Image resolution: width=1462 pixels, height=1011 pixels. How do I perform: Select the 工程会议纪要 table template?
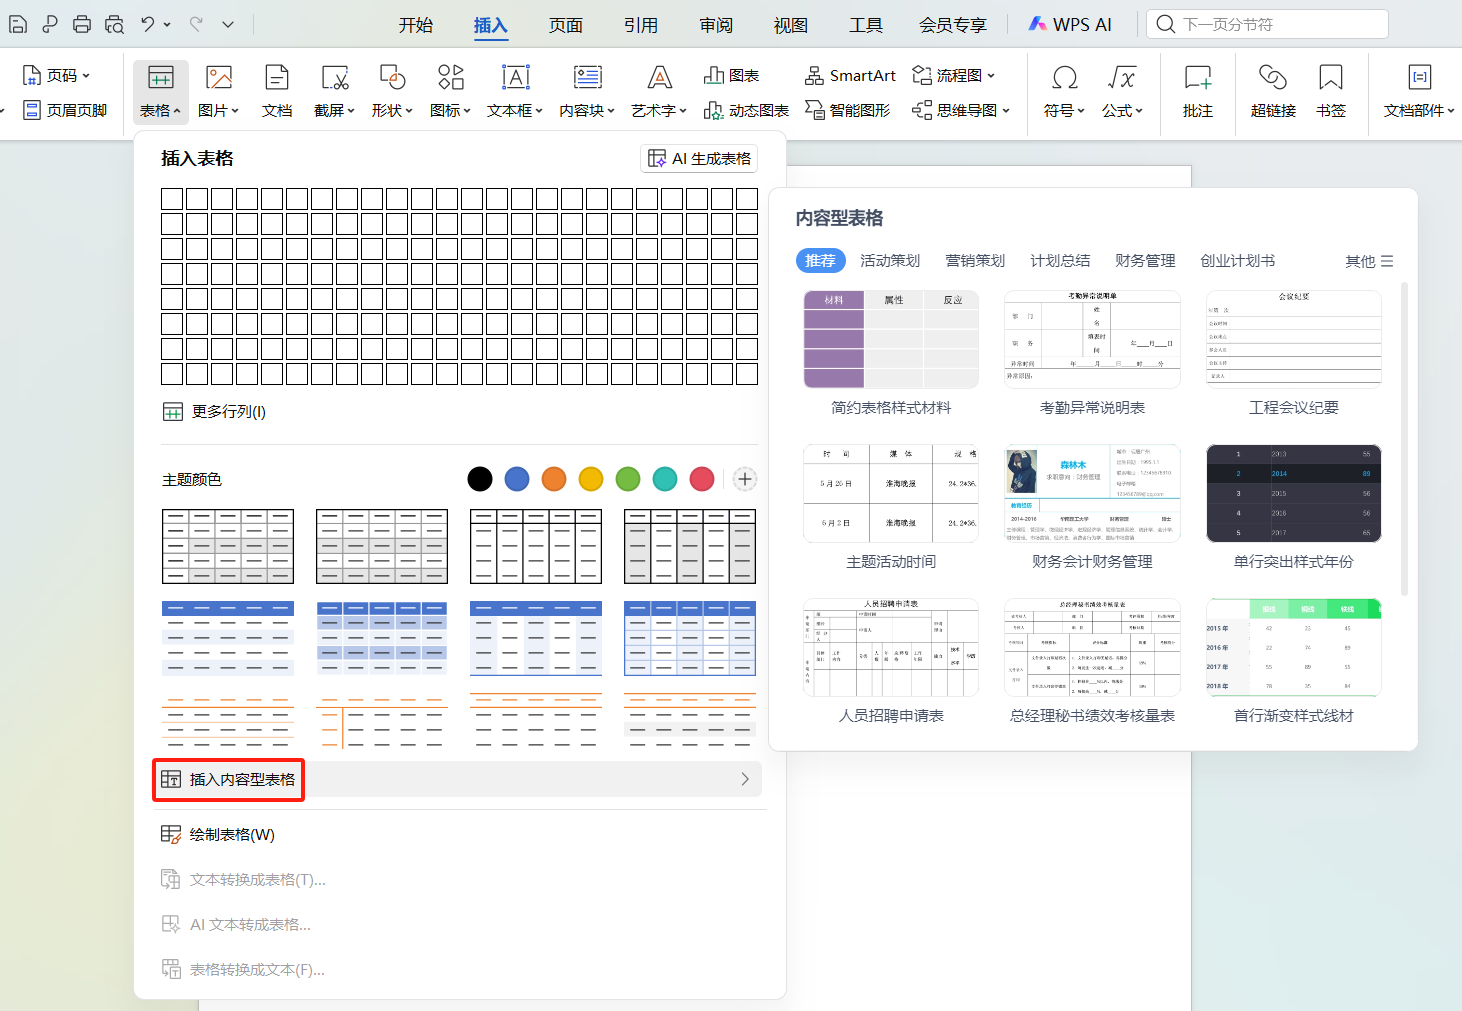pyautogui.click(x=1293, y=340)
